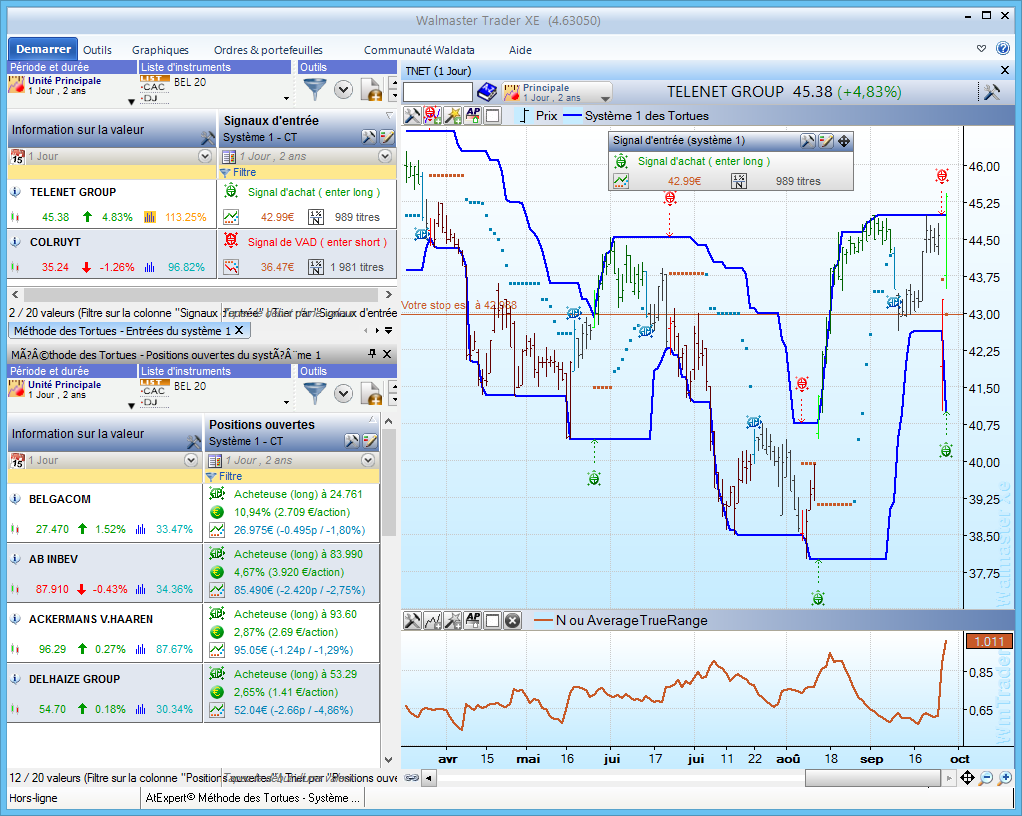Close the Entrées du système 1 tab
The image size is (1022, 816).
point(239,330)
